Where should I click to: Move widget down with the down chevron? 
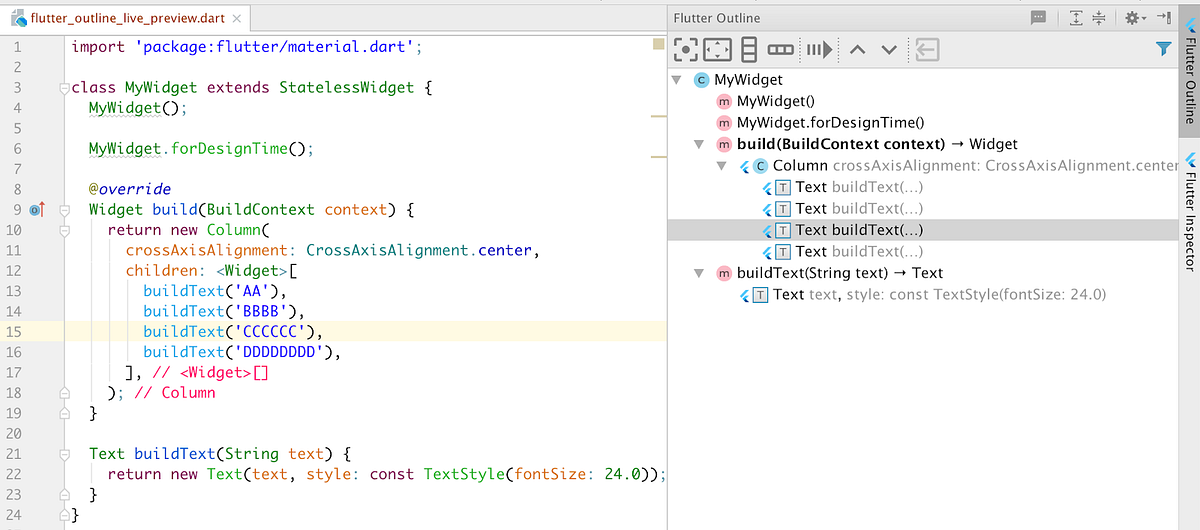[889, 50]
